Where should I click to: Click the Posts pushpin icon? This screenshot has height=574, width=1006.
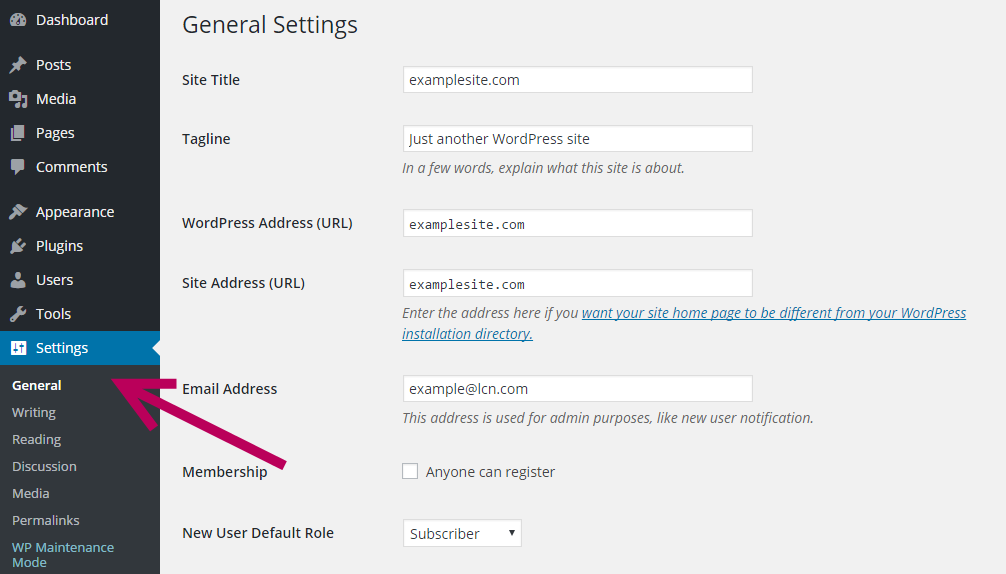(x=18, y=65)
